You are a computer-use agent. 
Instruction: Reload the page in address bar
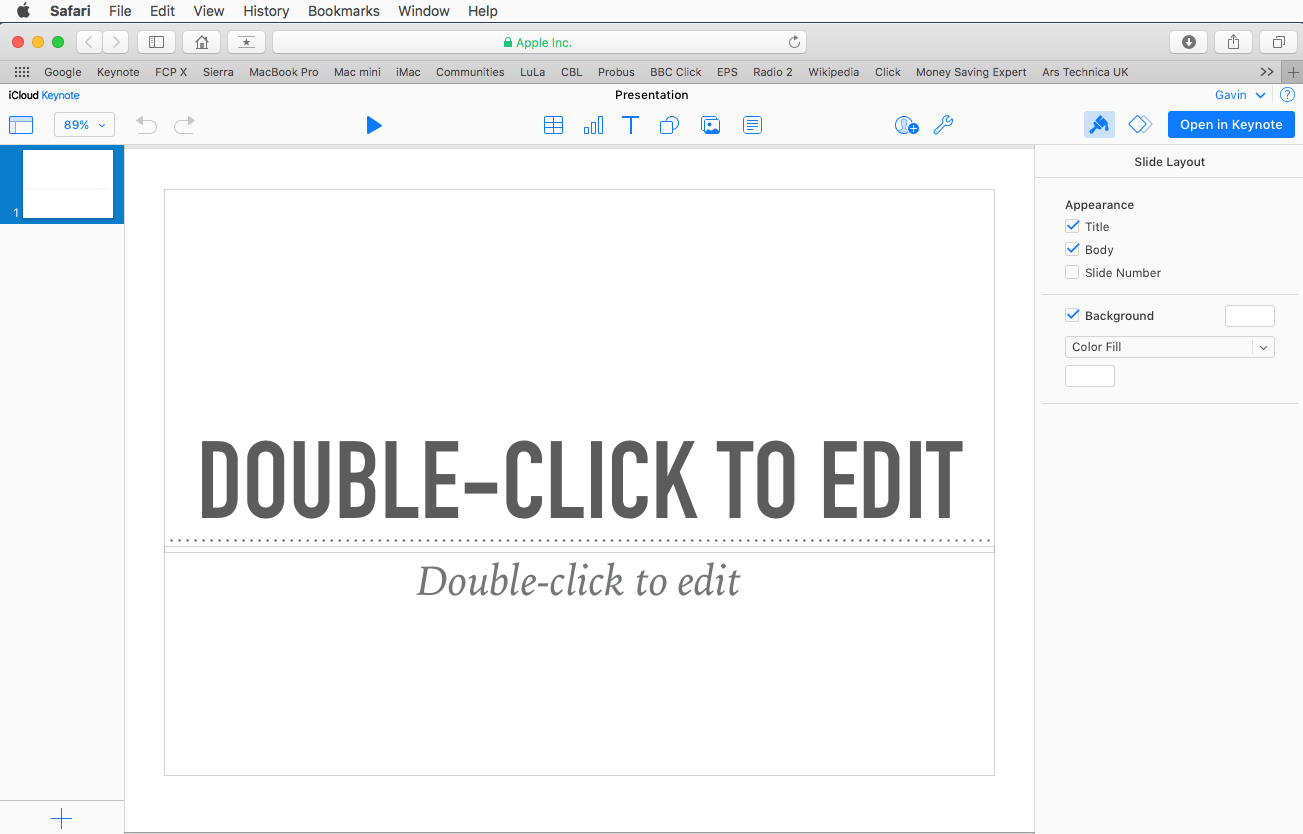click(x=794, y=42)
